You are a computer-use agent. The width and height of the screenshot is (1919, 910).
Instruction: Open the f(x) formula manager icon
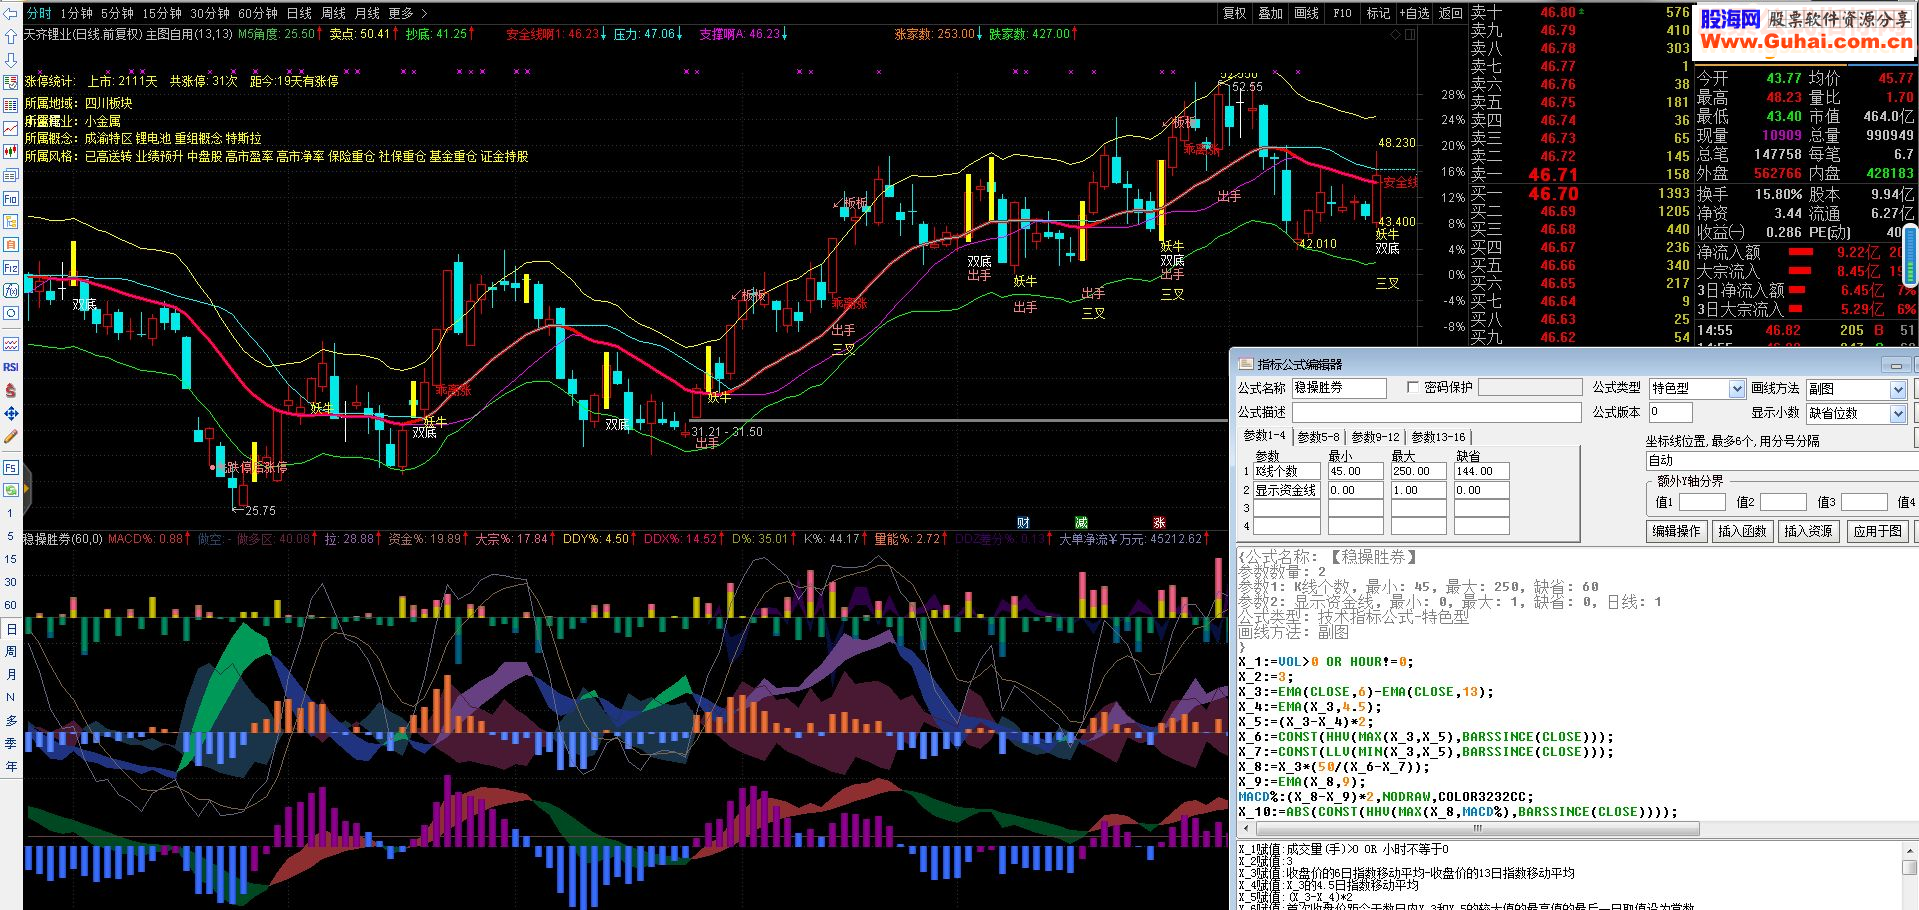pos(11,291)
